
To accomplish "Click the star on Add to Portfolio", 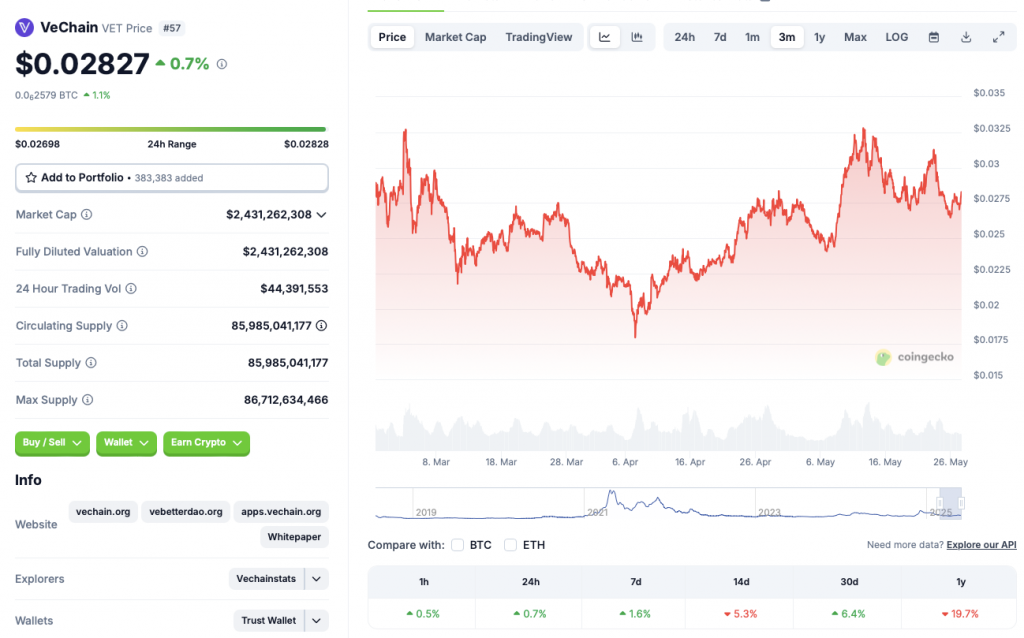I will 32,177.
